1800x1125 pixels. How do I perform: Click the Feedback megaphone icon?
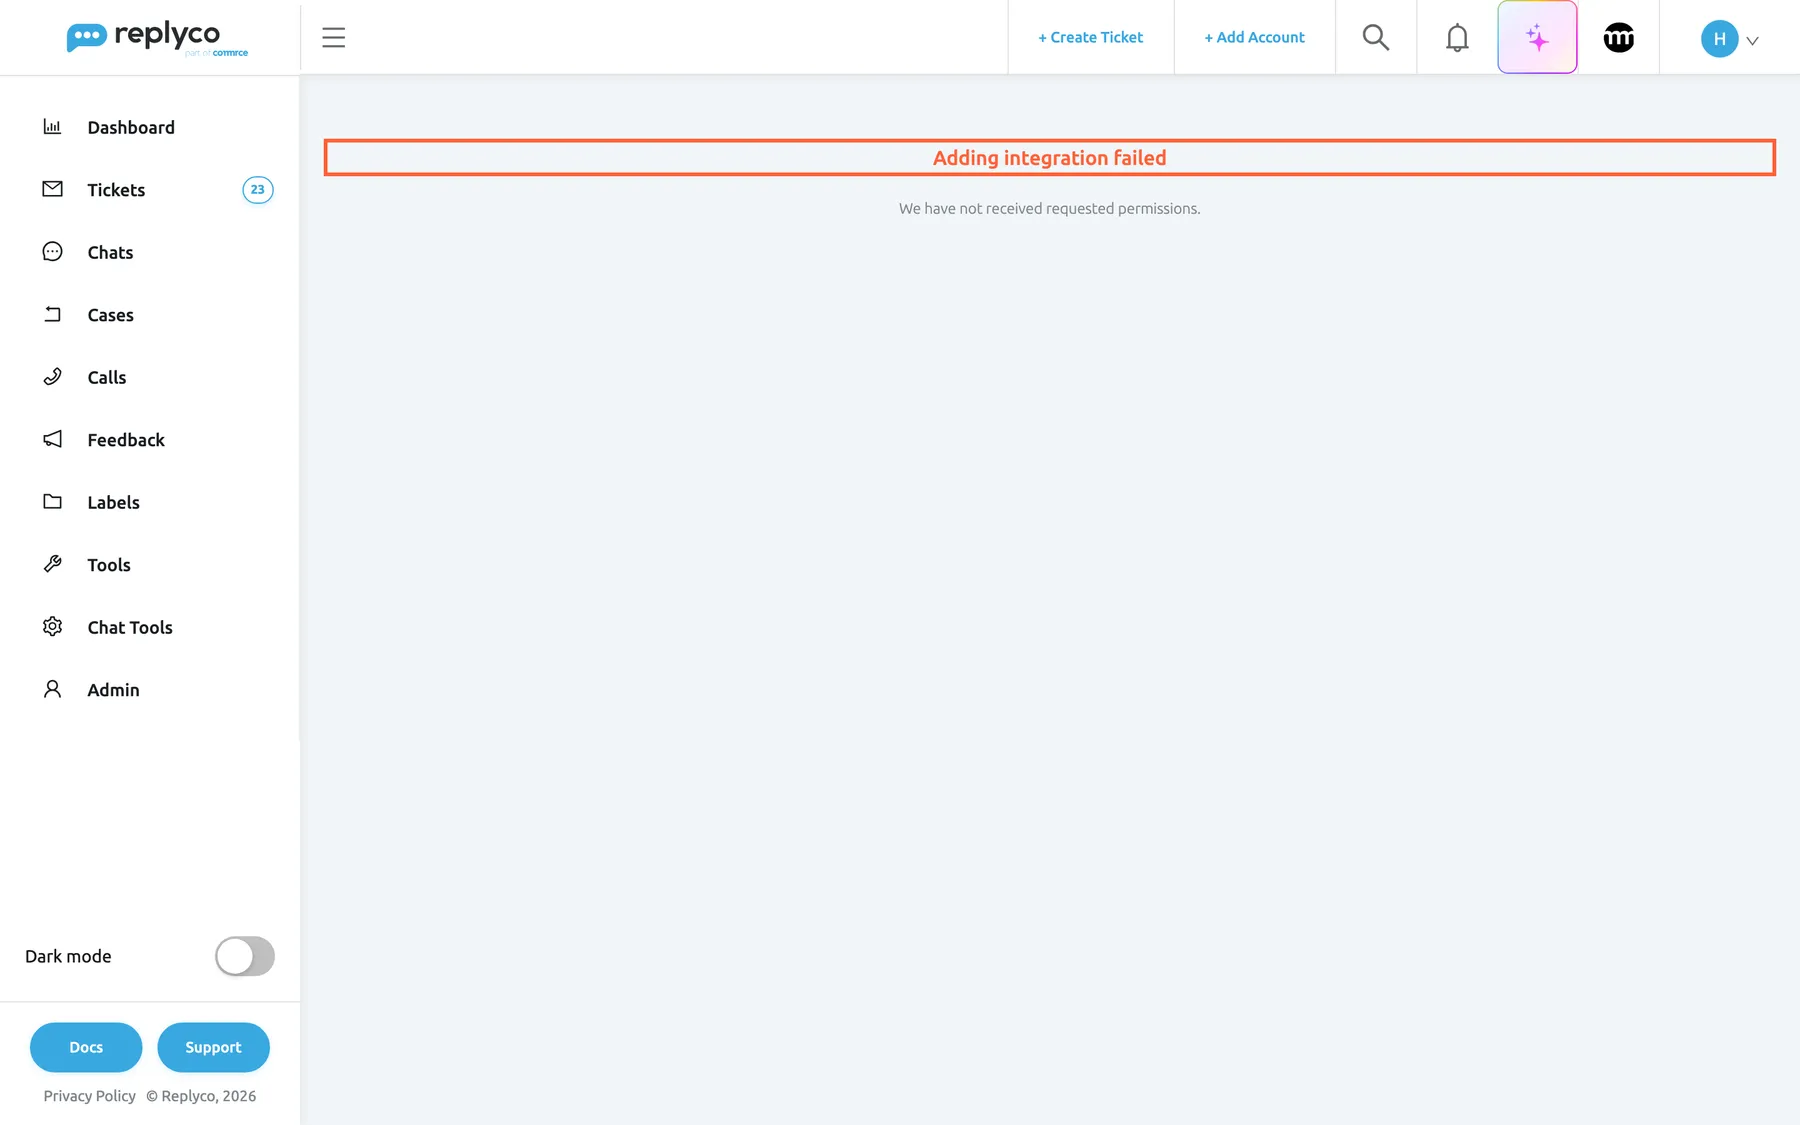coord(52,439)
